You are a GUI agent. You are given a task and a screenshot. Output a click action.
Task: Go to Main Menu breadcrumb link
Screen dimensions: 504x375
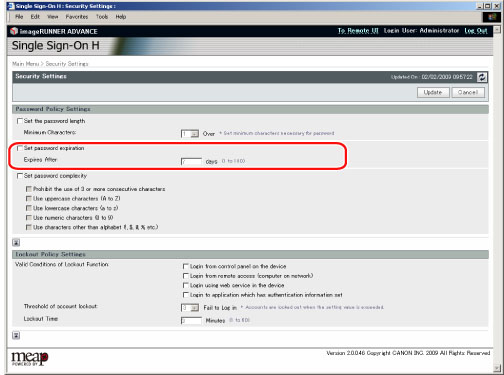[25, 64]
